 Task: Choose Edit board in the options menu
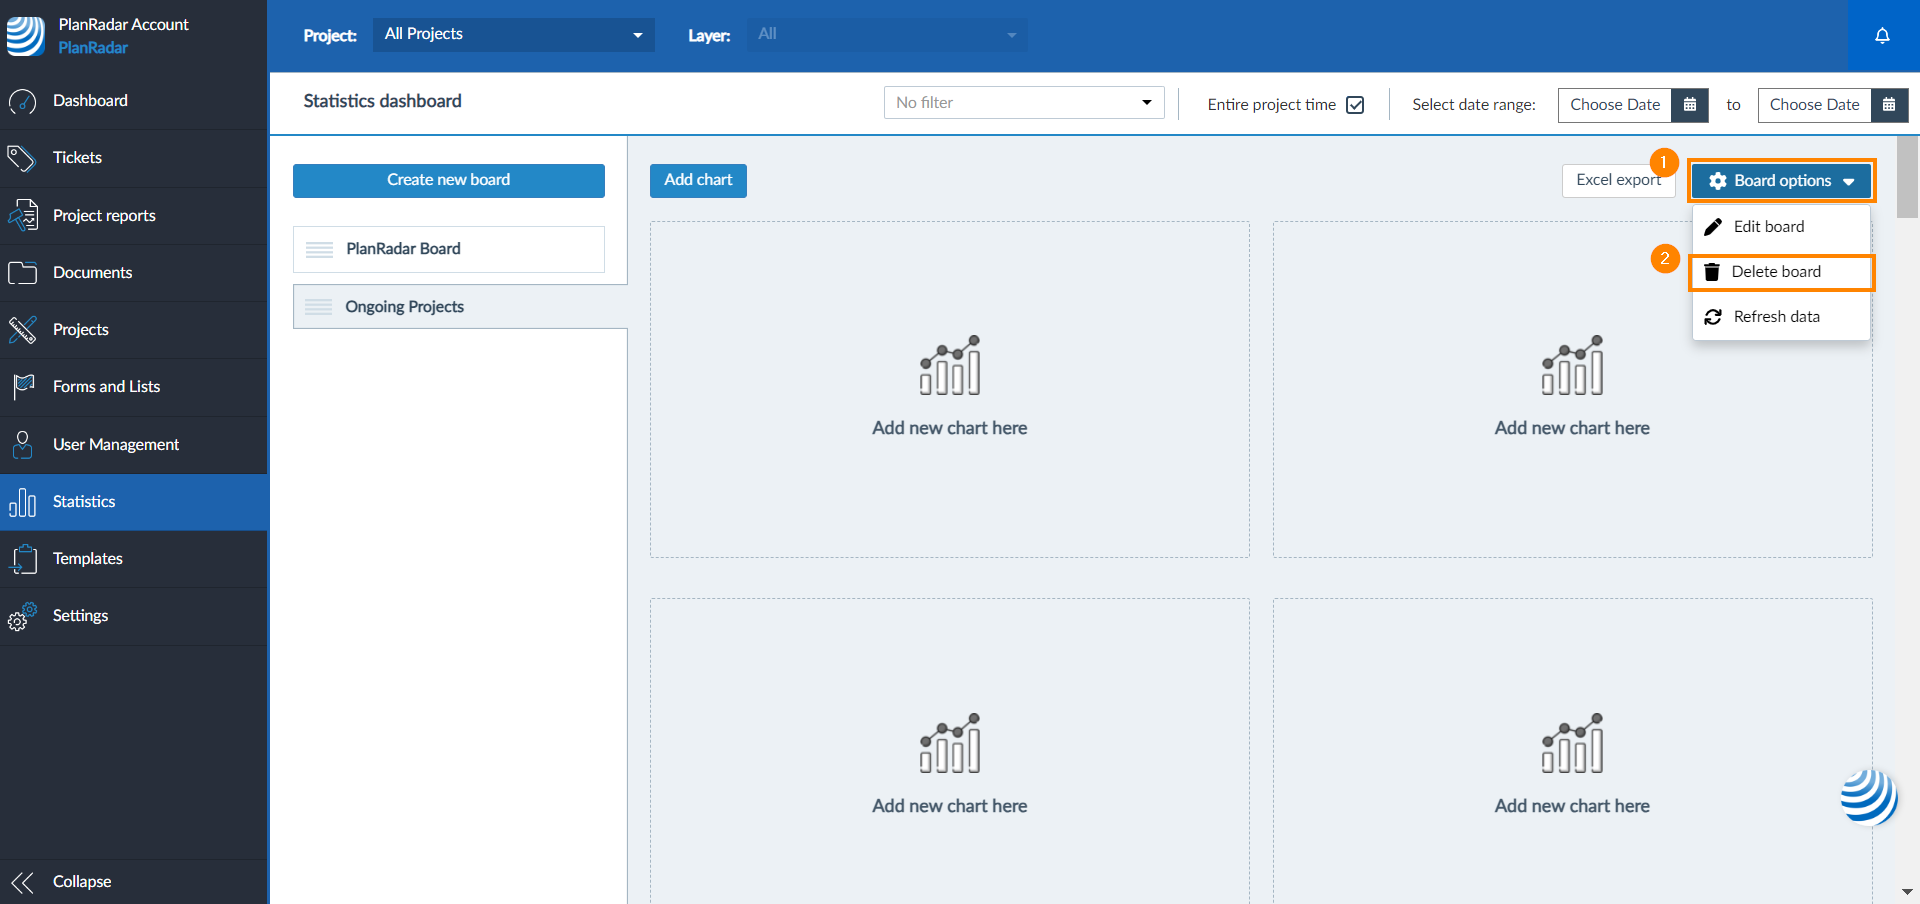coord(1768,227)
